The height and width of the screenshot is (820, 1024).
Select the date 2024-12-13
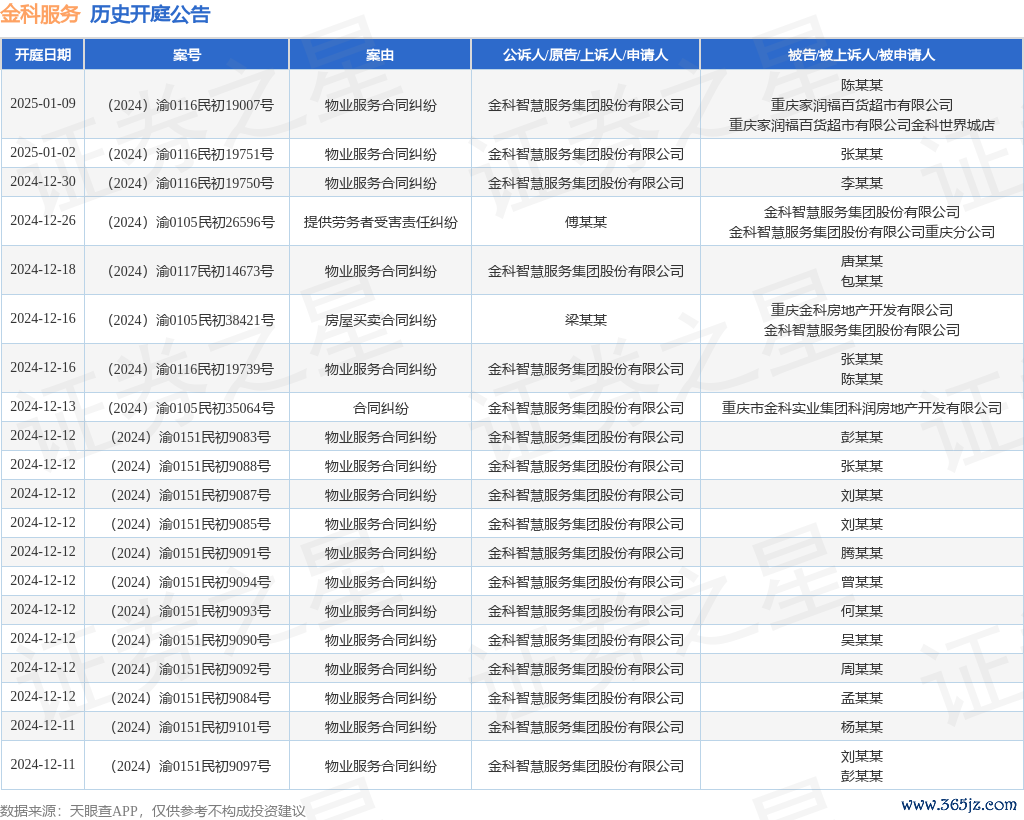coord(43,407)
